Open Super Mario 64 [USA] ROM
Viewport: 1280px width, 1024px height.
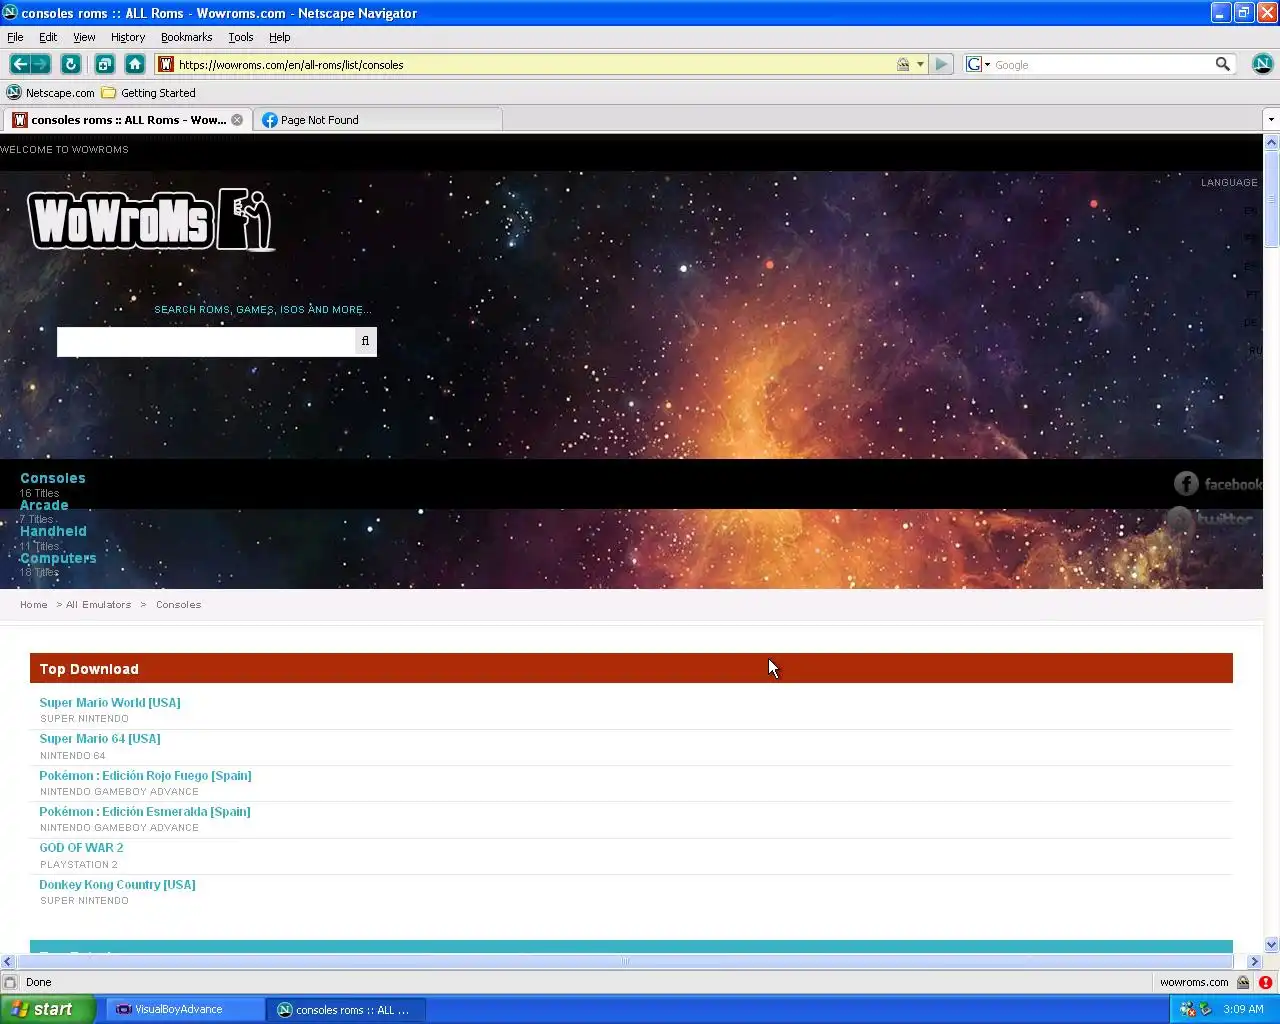click(100, 739)
